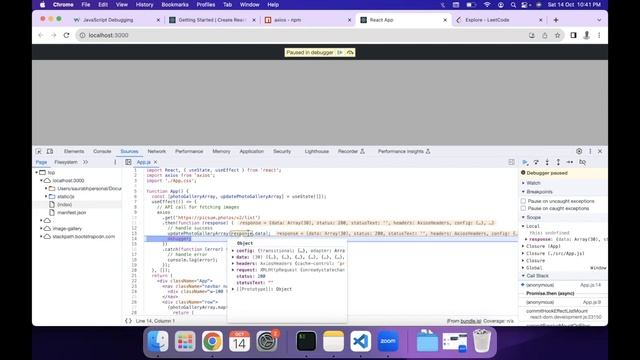
Task: Switch to the Elements panel tab
Action: [x=74, y=151]
